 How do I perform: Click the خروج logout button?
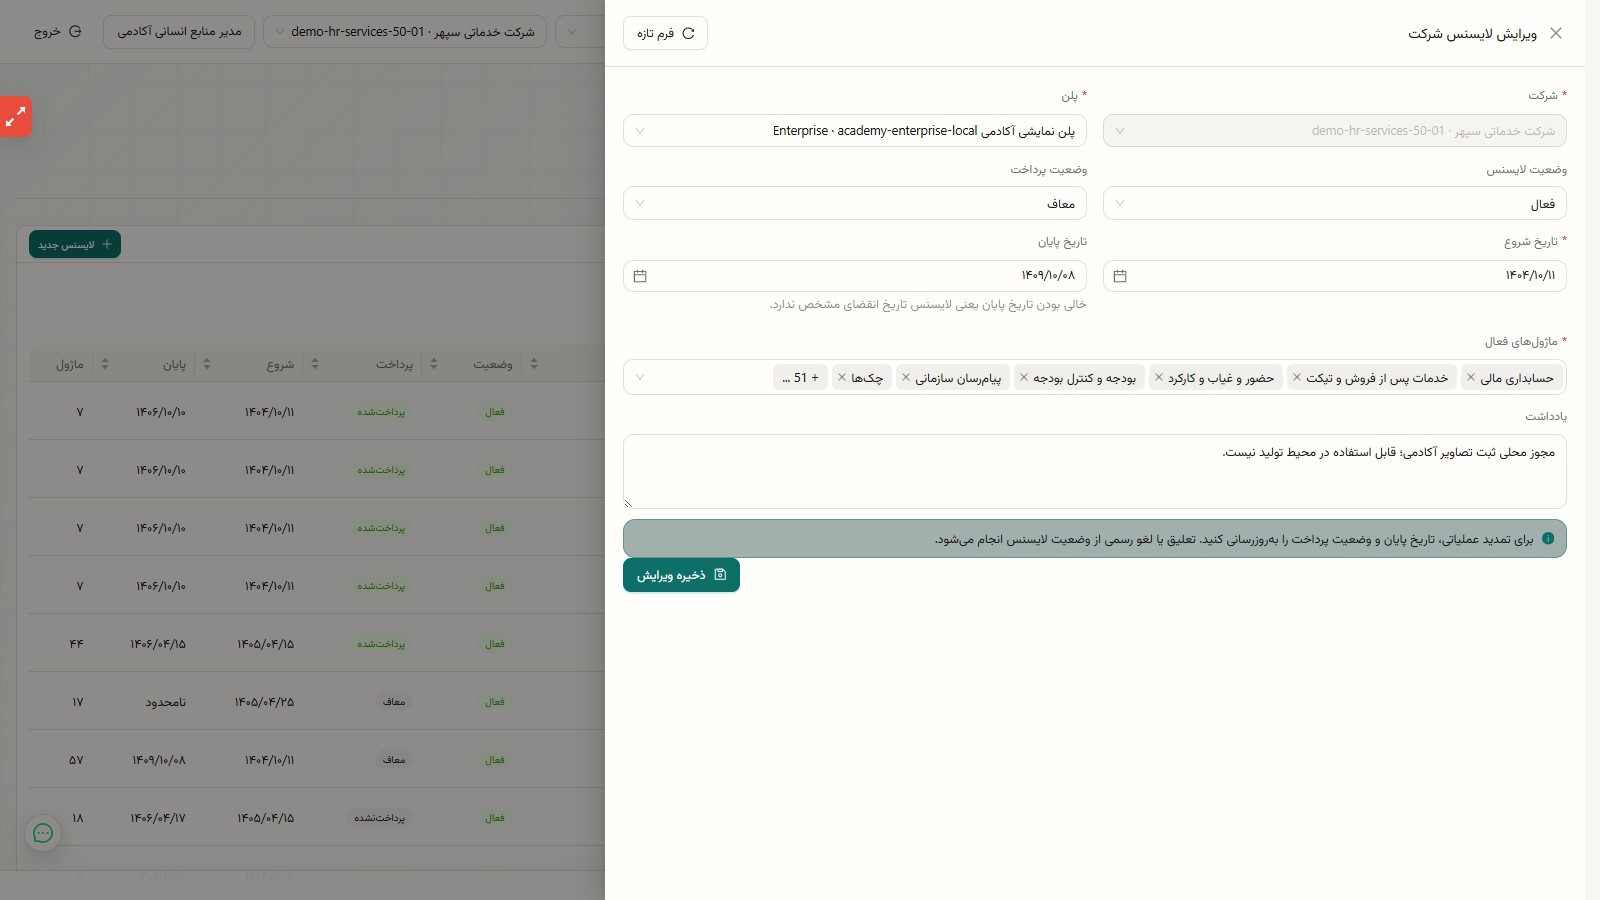point(58,32)
